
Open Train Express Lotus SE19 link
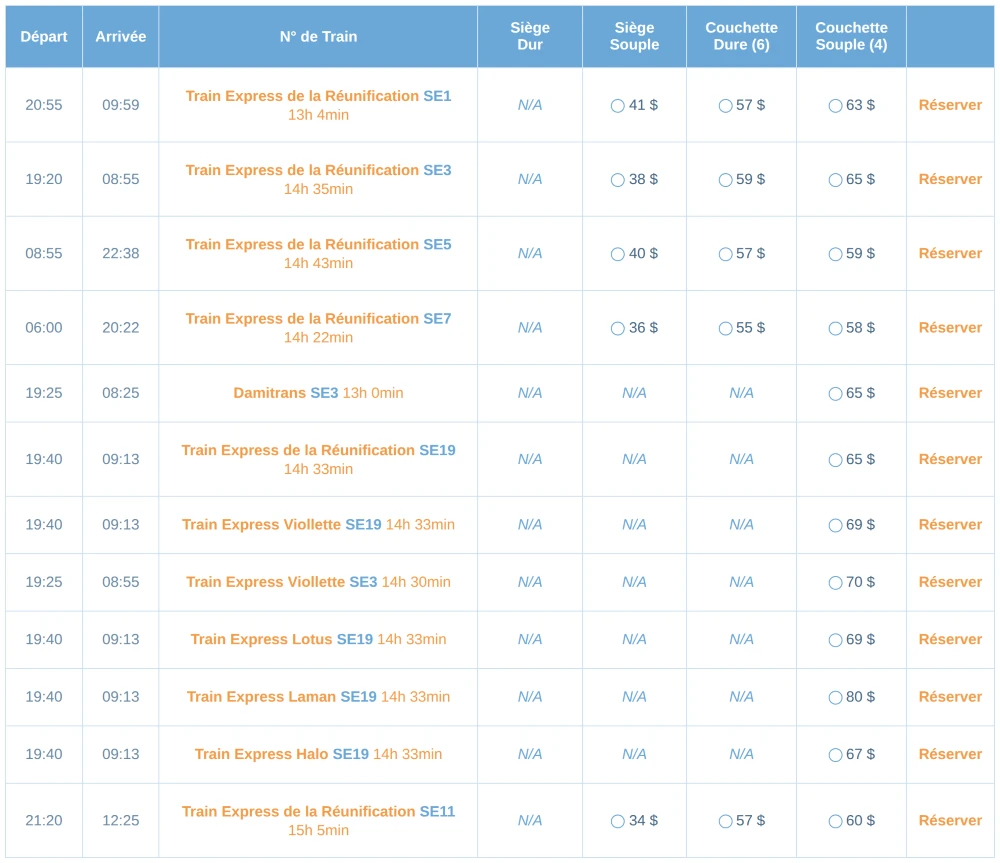318,639
